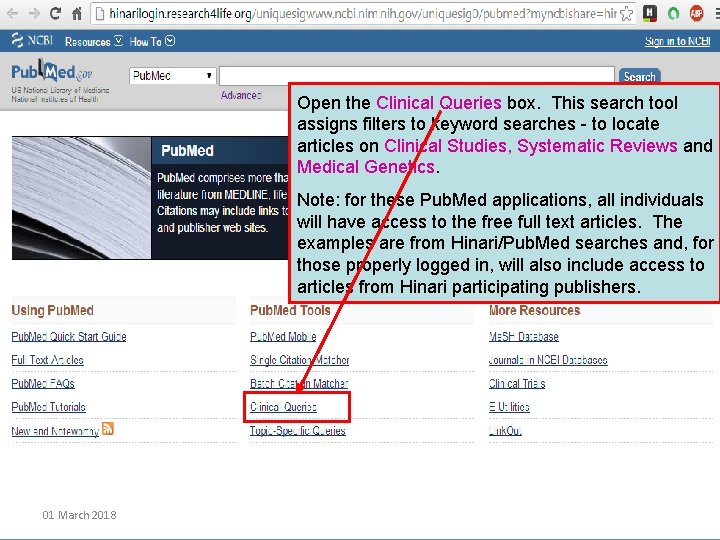Open Topic-Specific Queries link
This screenshot has height=540, width=720.
point(298,431)
